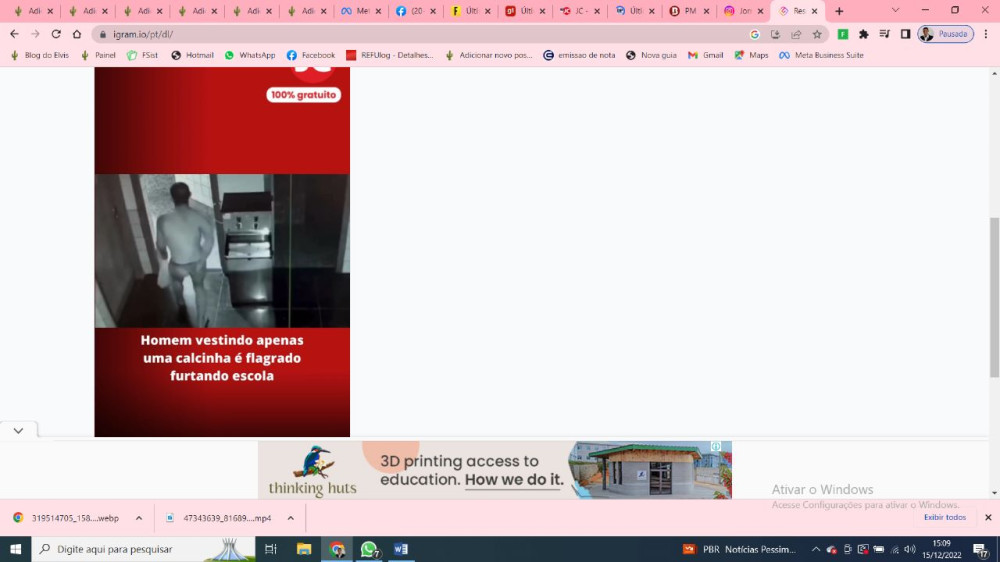
Task: Click the Chrome taskbar icon
Action: tap(337, 549)
